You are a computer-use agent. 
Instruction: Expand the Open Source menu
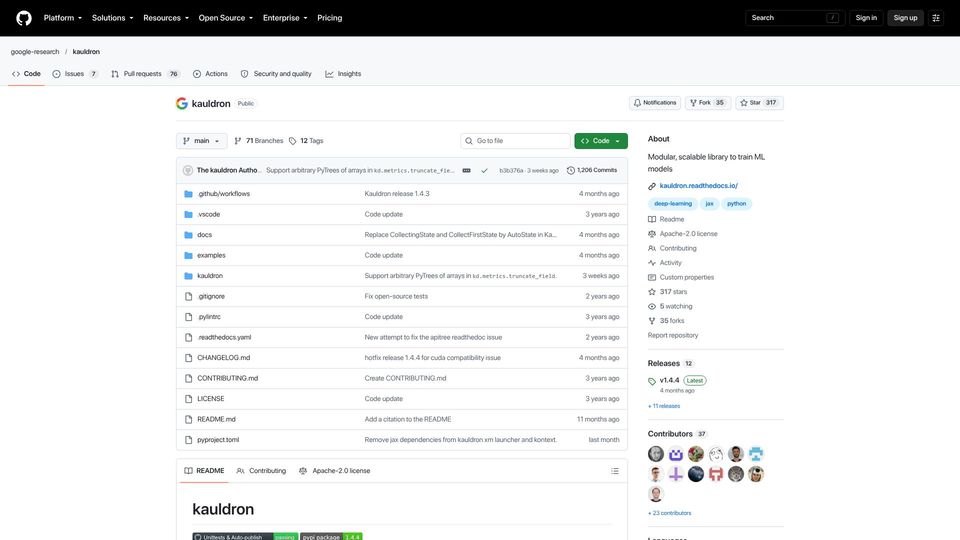[225, 18]
